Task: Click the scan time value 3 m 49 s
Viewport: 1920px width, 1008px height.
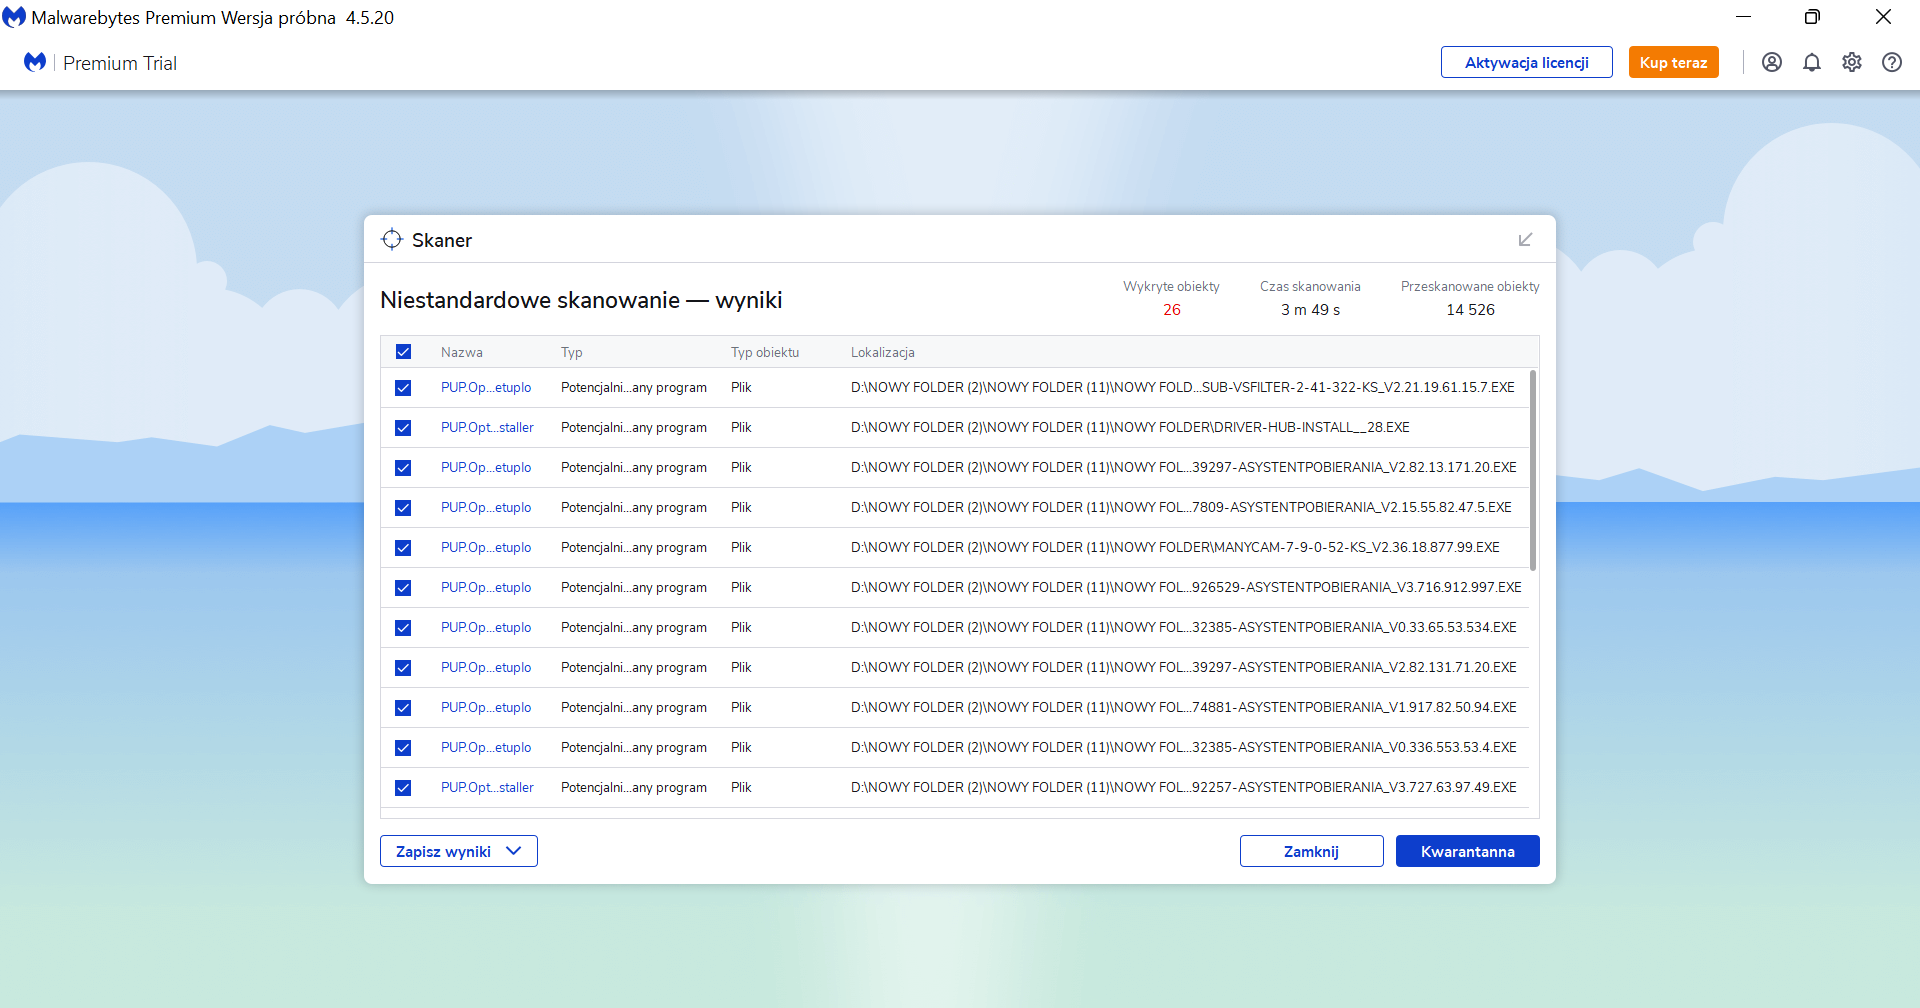Action: (1310, 310)
